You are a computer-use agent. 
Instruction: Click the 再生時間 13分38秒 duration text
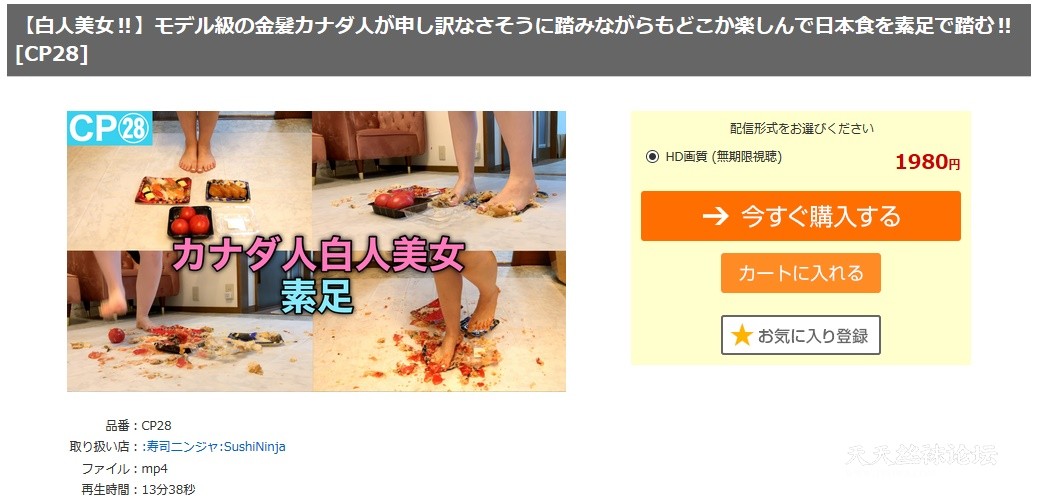click(138, 490)
